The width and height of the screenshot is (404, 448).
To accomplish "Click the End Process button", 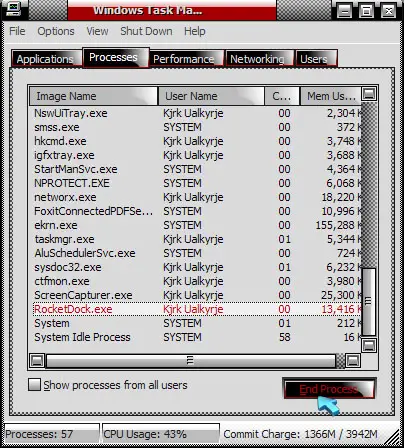I will 329,389.
